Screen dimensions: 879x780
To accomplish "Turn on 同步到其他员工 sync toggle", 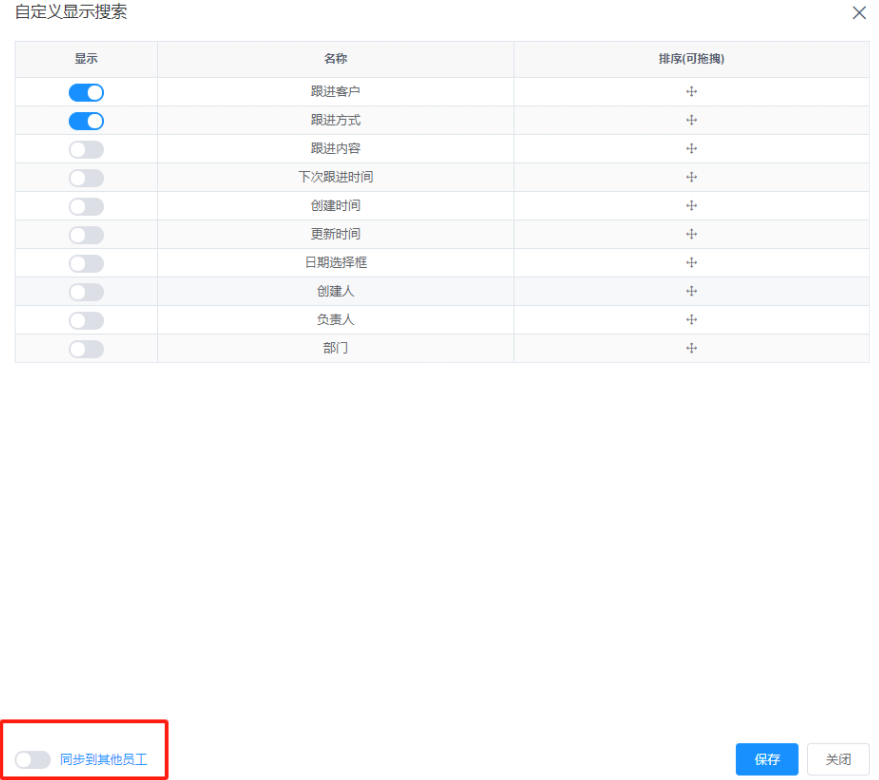I will coord(33,759).
